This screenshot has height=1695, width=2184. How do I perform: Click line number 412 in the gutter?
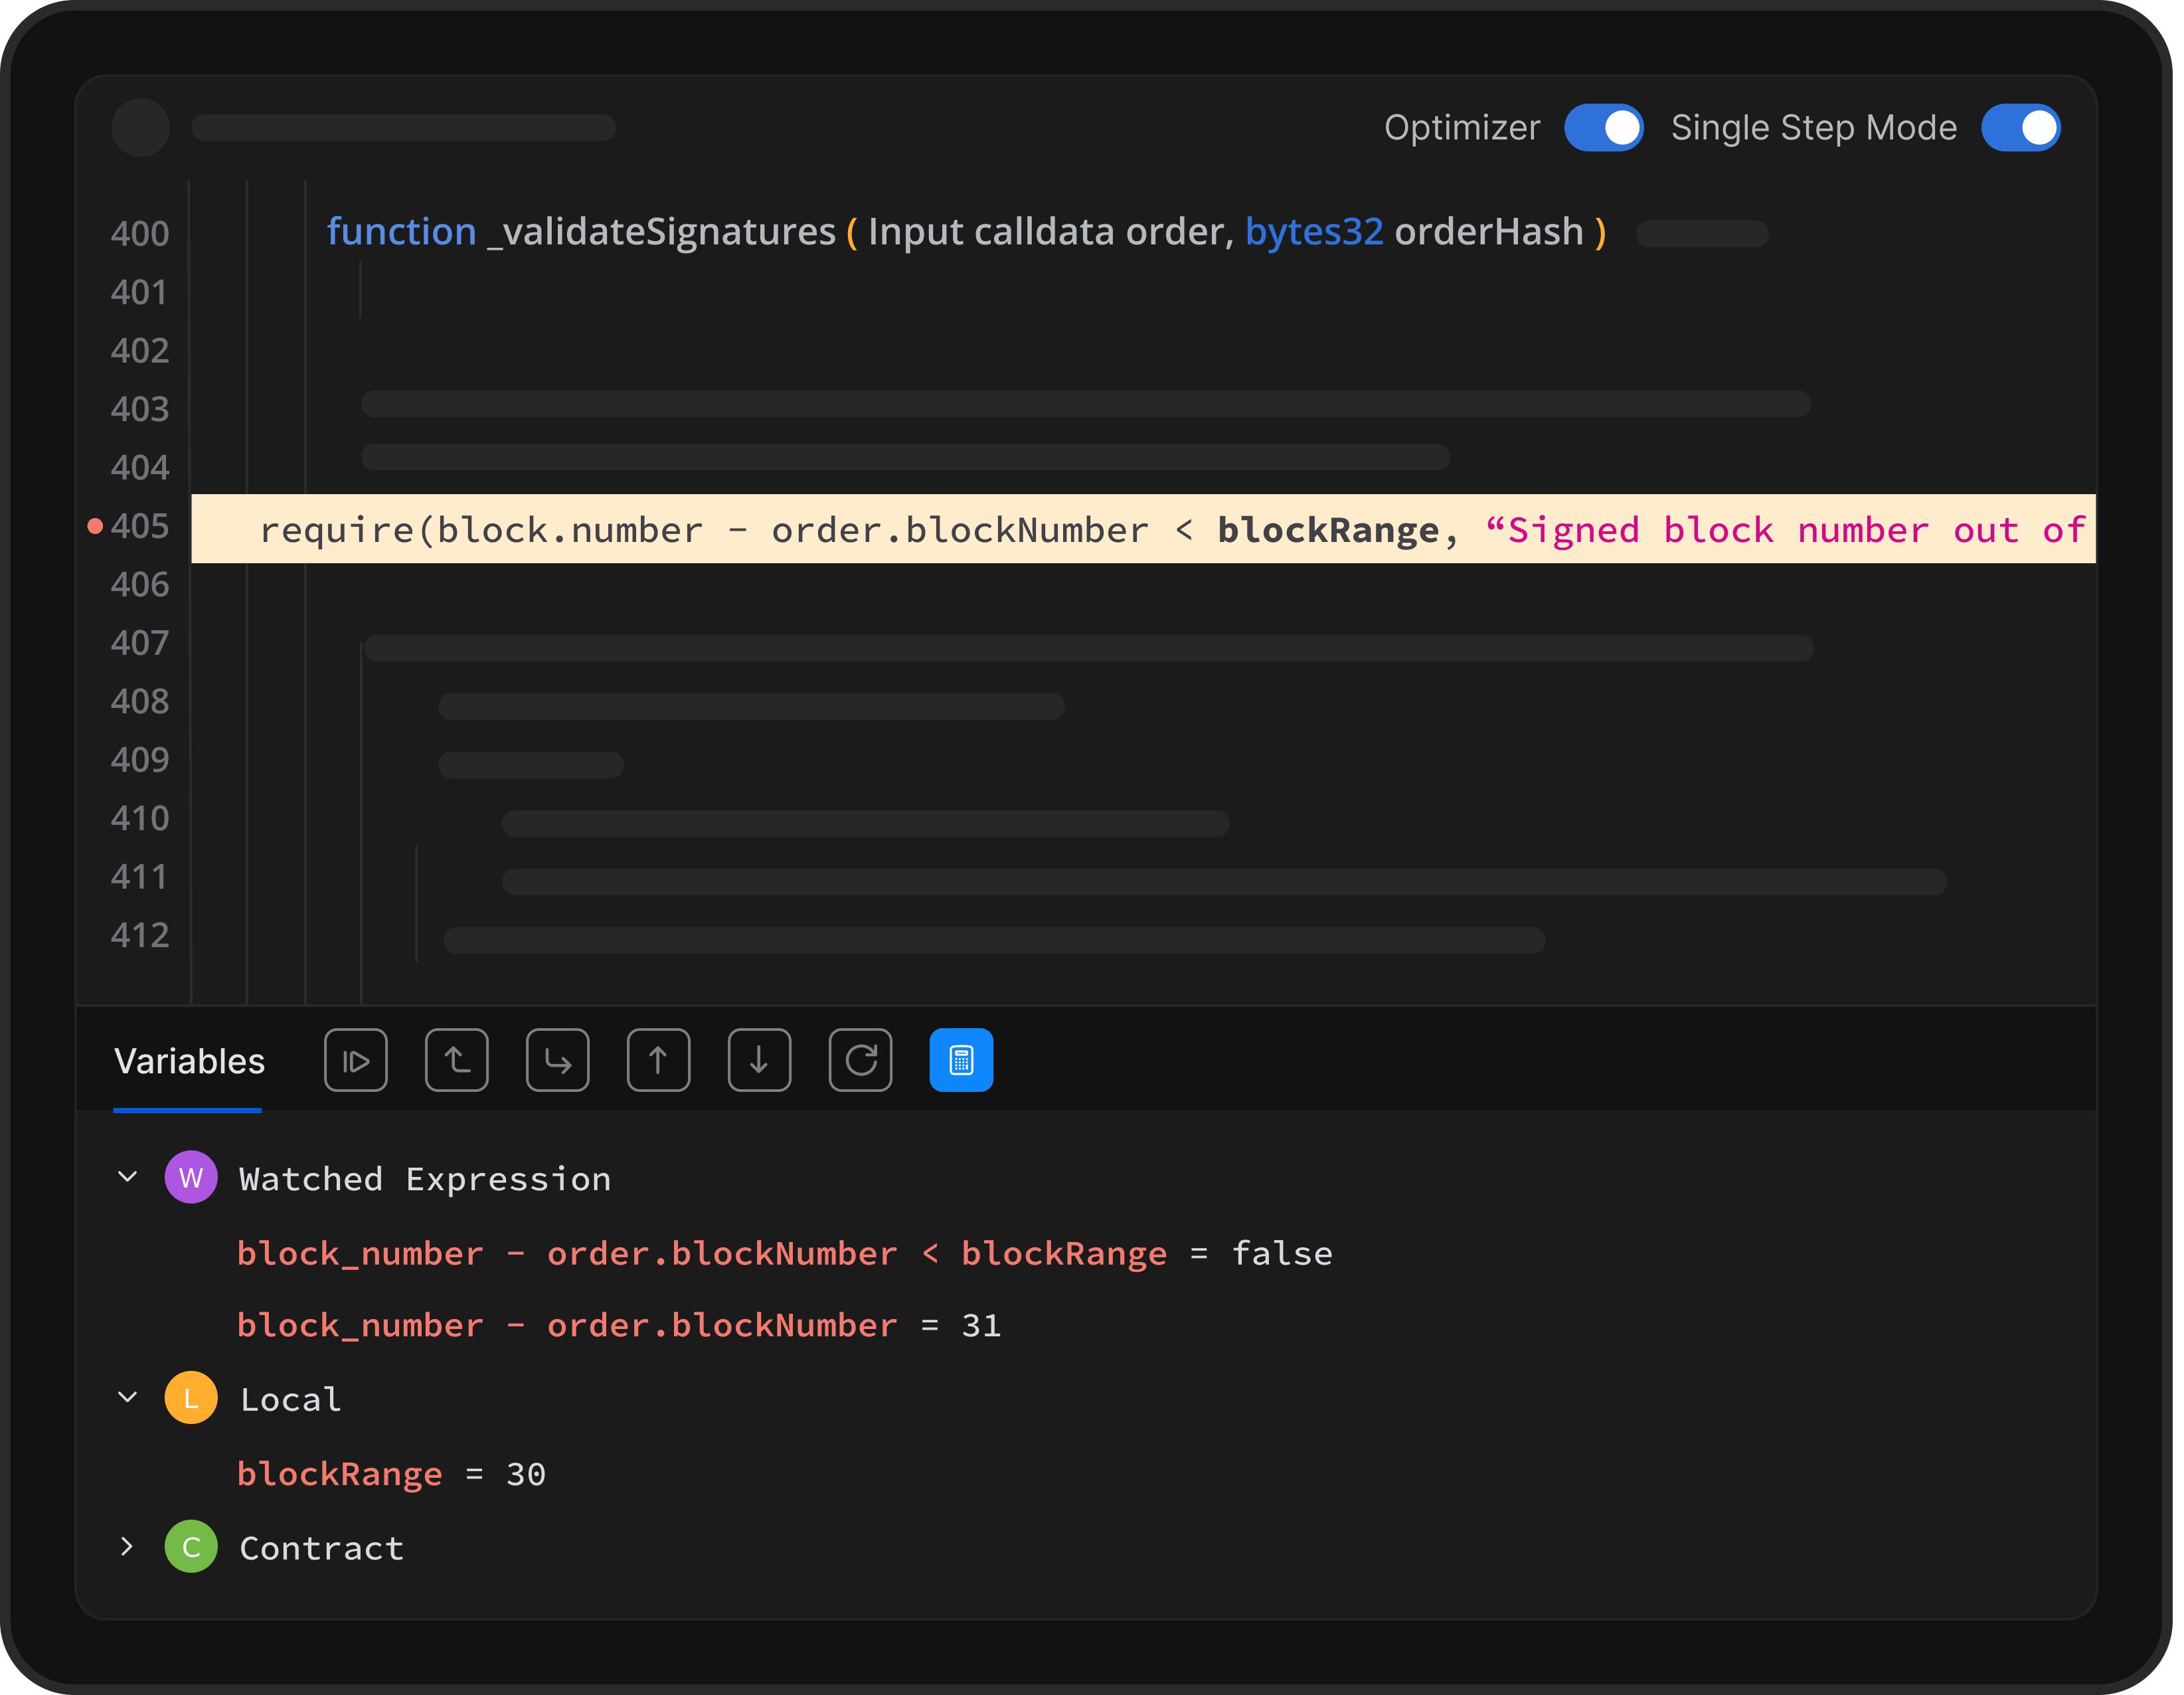tap(140, 936)
